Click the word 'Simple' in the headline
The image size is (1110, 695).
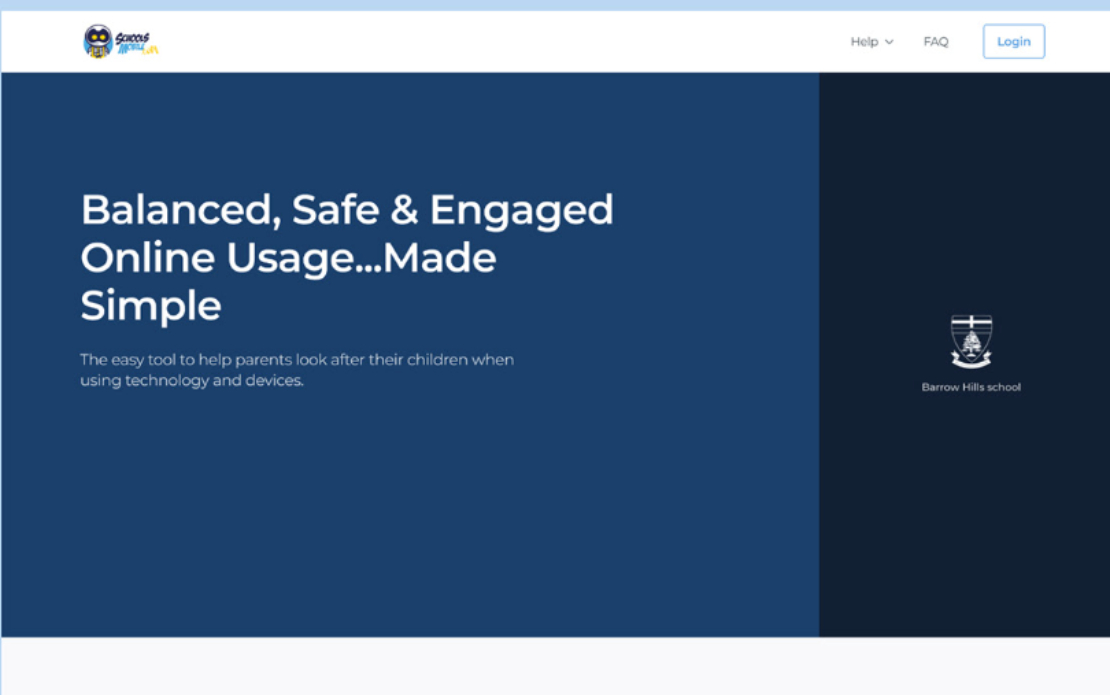(x=151, y=306)
